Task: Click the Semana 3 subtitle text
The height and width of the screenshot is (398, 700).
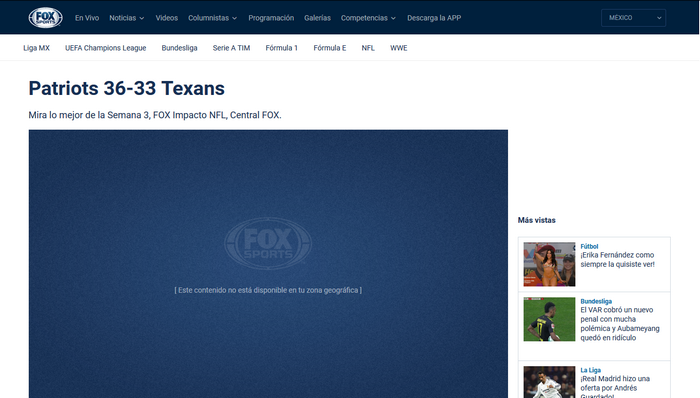Action: 155,115
